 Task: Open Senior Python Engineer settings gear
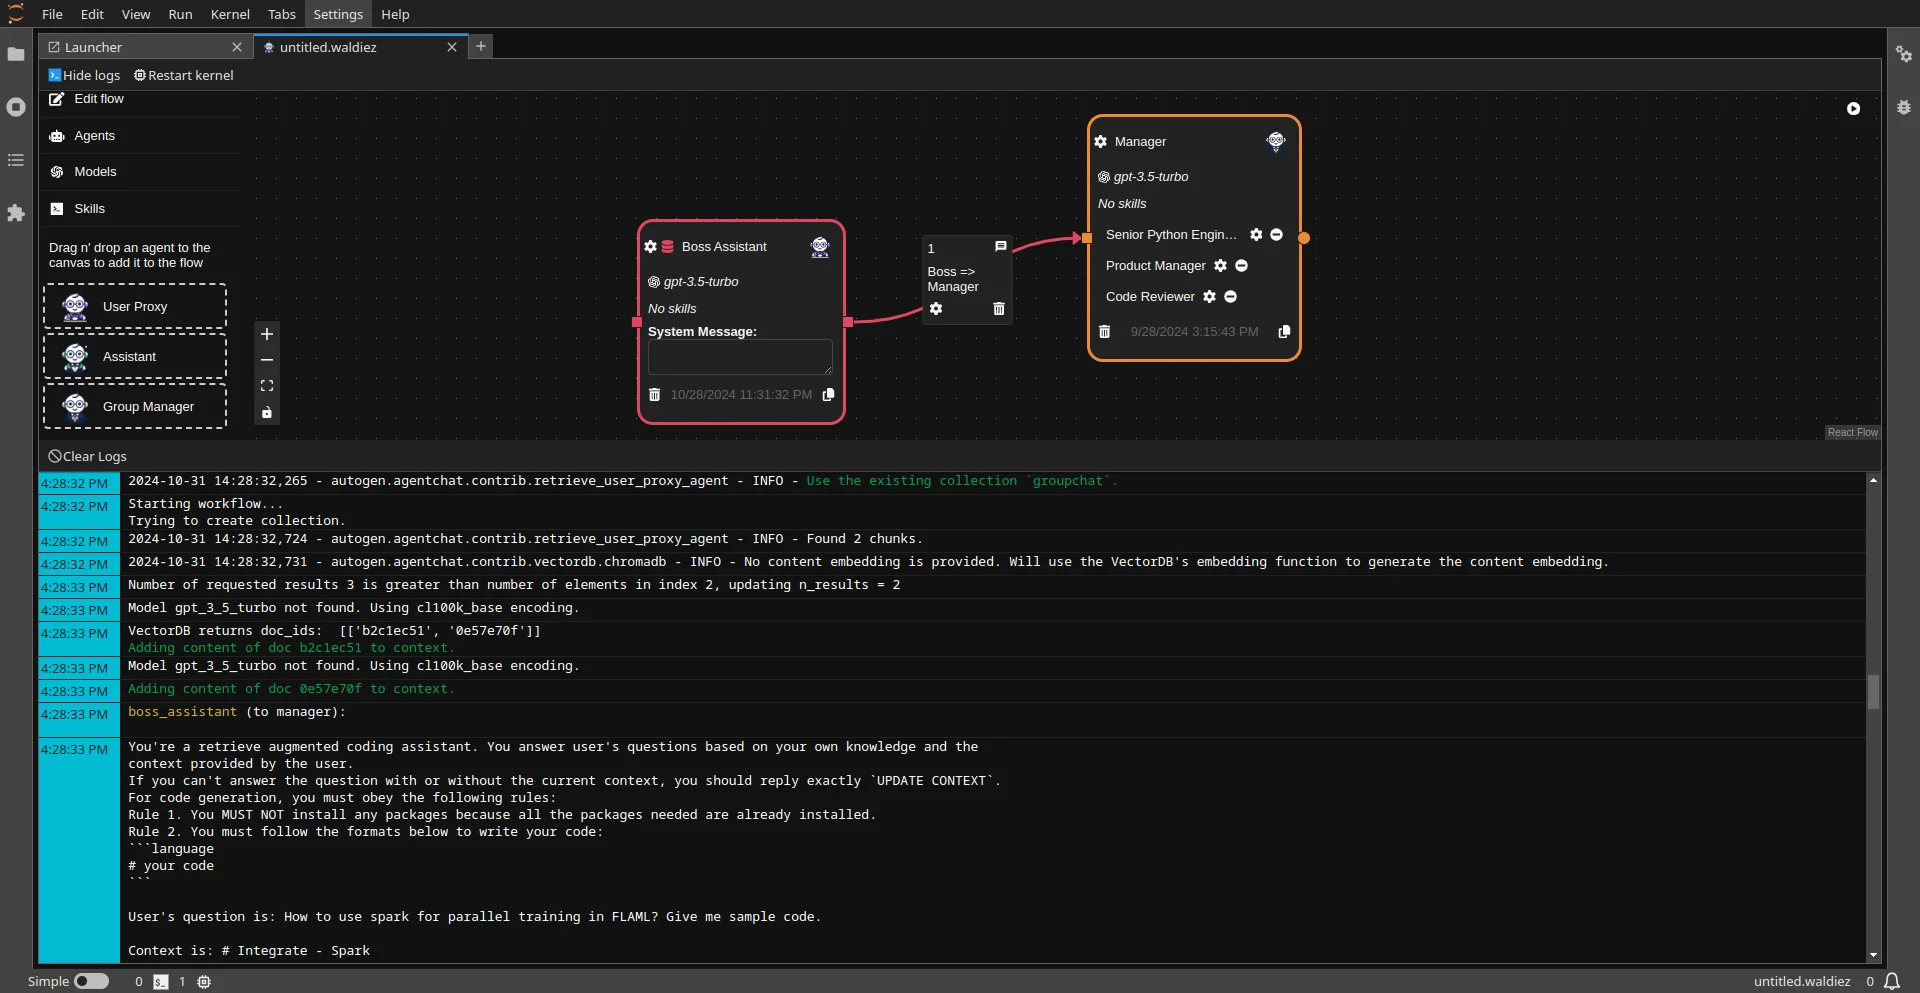tap(1256, 235)
